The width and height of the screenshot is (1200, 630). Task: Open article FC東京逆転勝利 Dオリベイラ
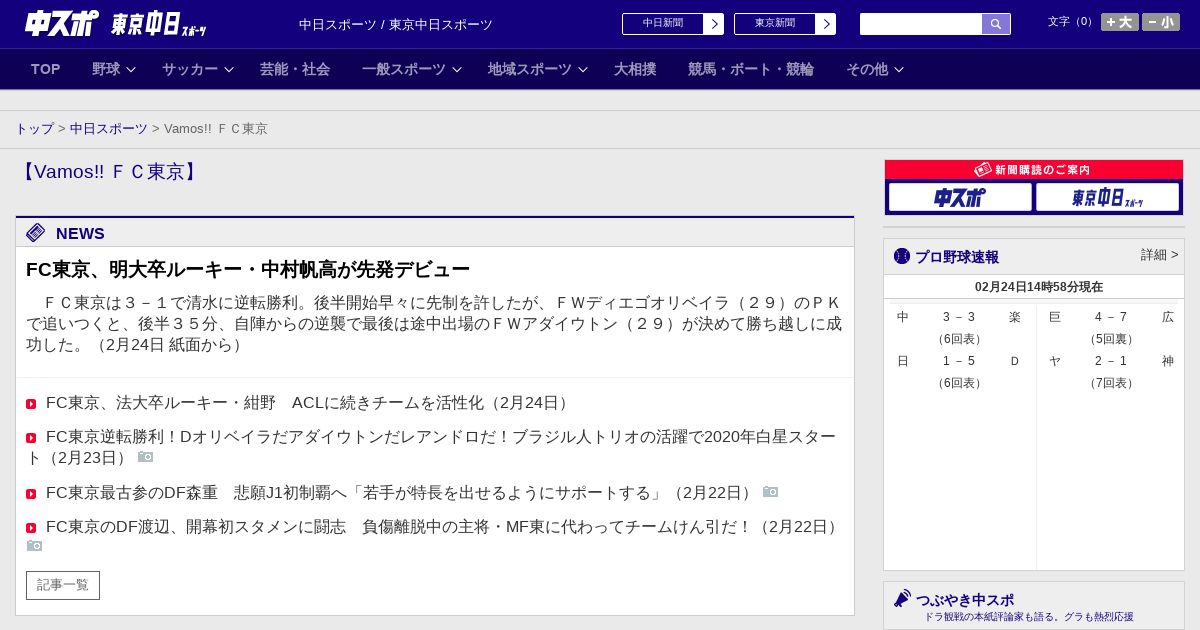[x=431, y=447]
